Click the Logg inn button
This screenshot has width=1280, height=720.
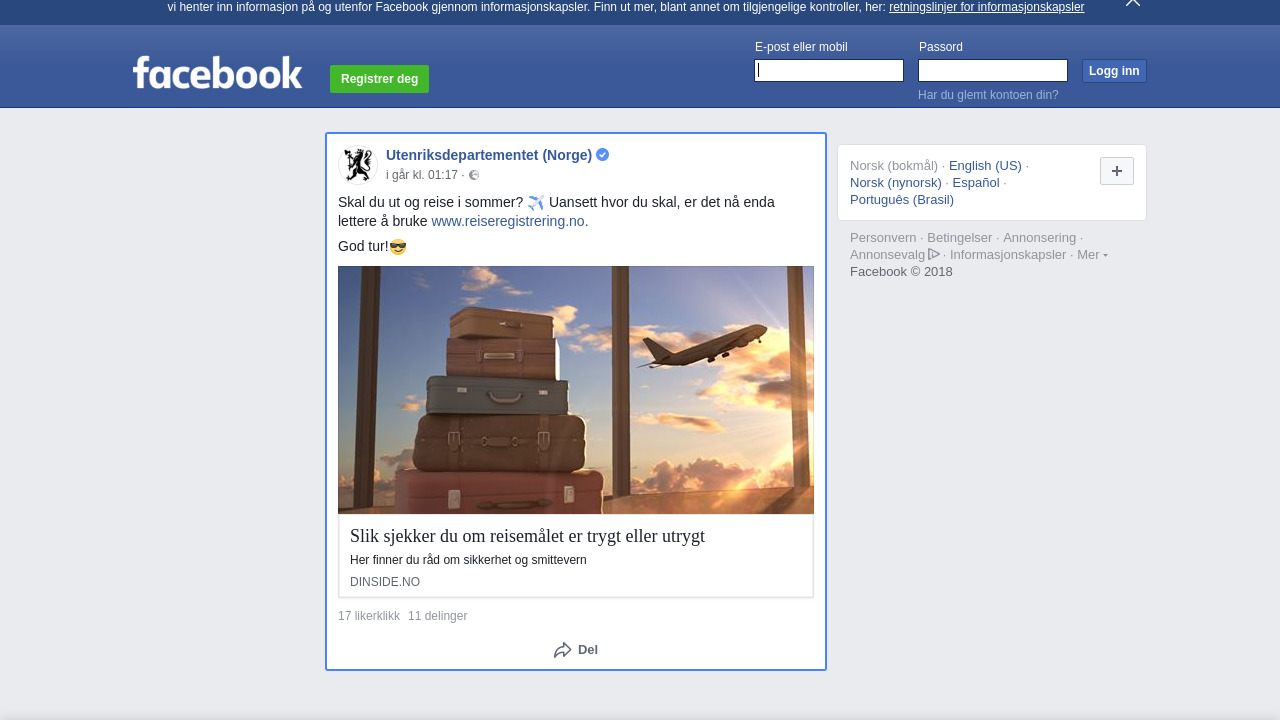pos(1114,71)
